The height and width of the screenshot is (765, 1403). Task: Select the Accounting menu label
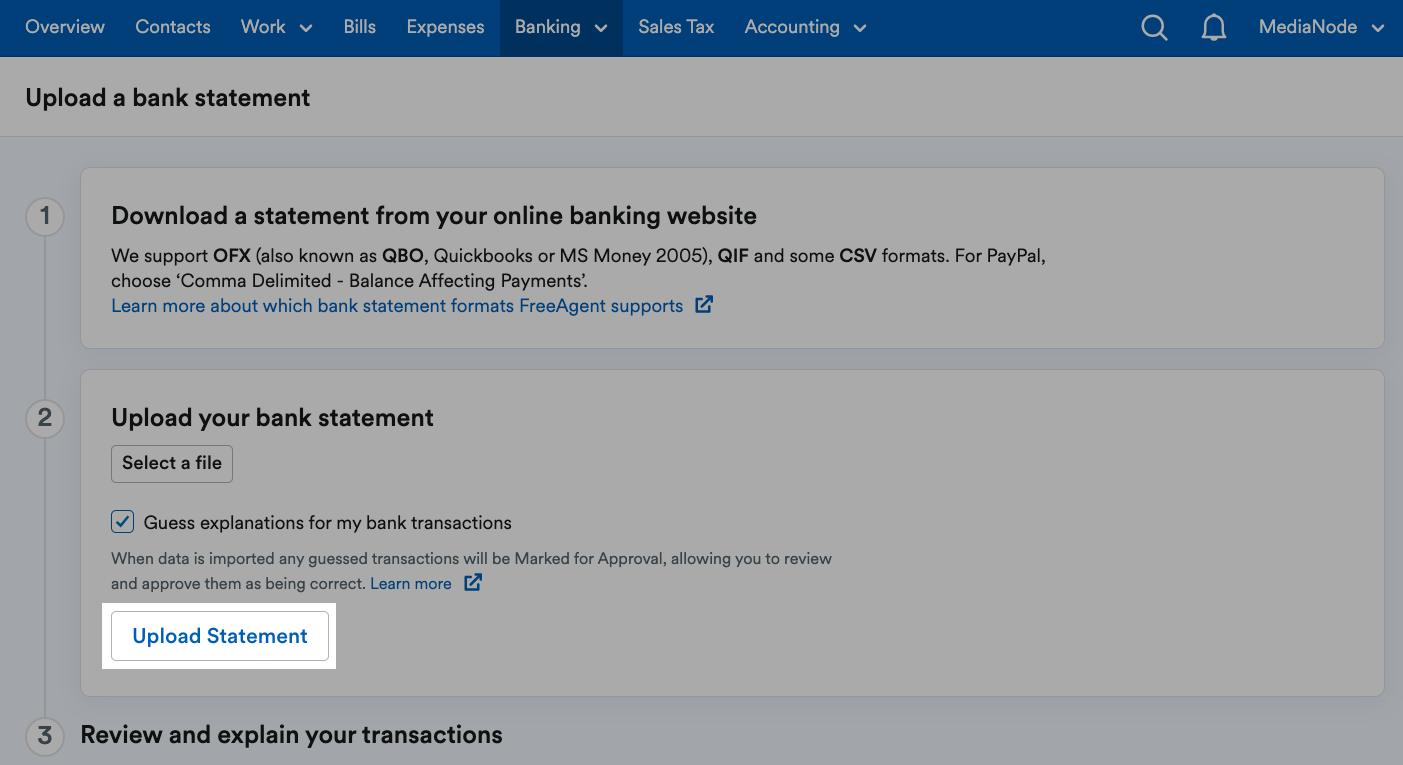[792, 27]
